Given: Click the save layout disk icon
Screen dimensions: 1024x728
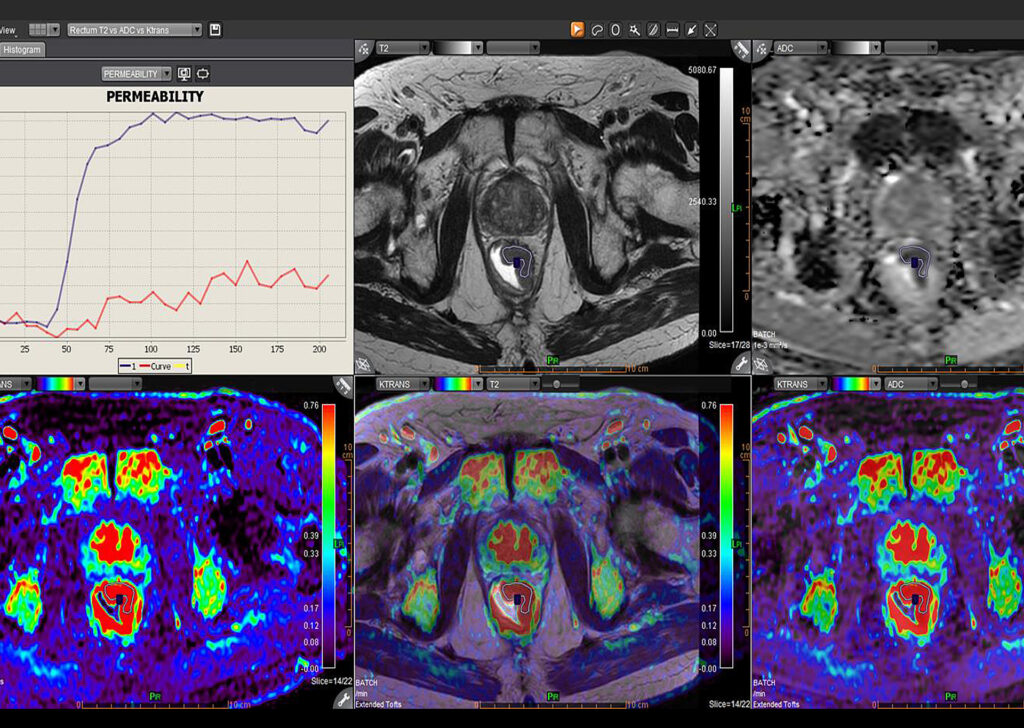Looking at the screenshot, I should [x=215, y=28].
